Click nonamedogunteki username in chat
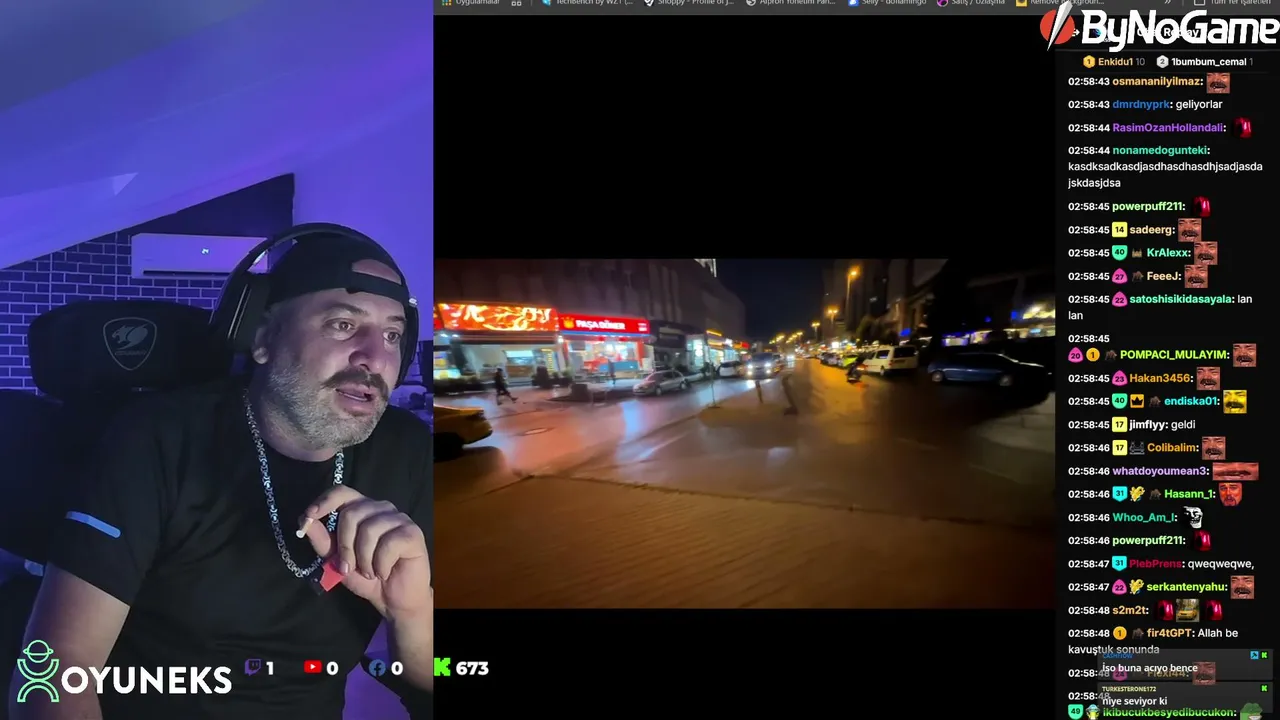The height and width of the screenshot is (720, 1280). point(1160,150)
